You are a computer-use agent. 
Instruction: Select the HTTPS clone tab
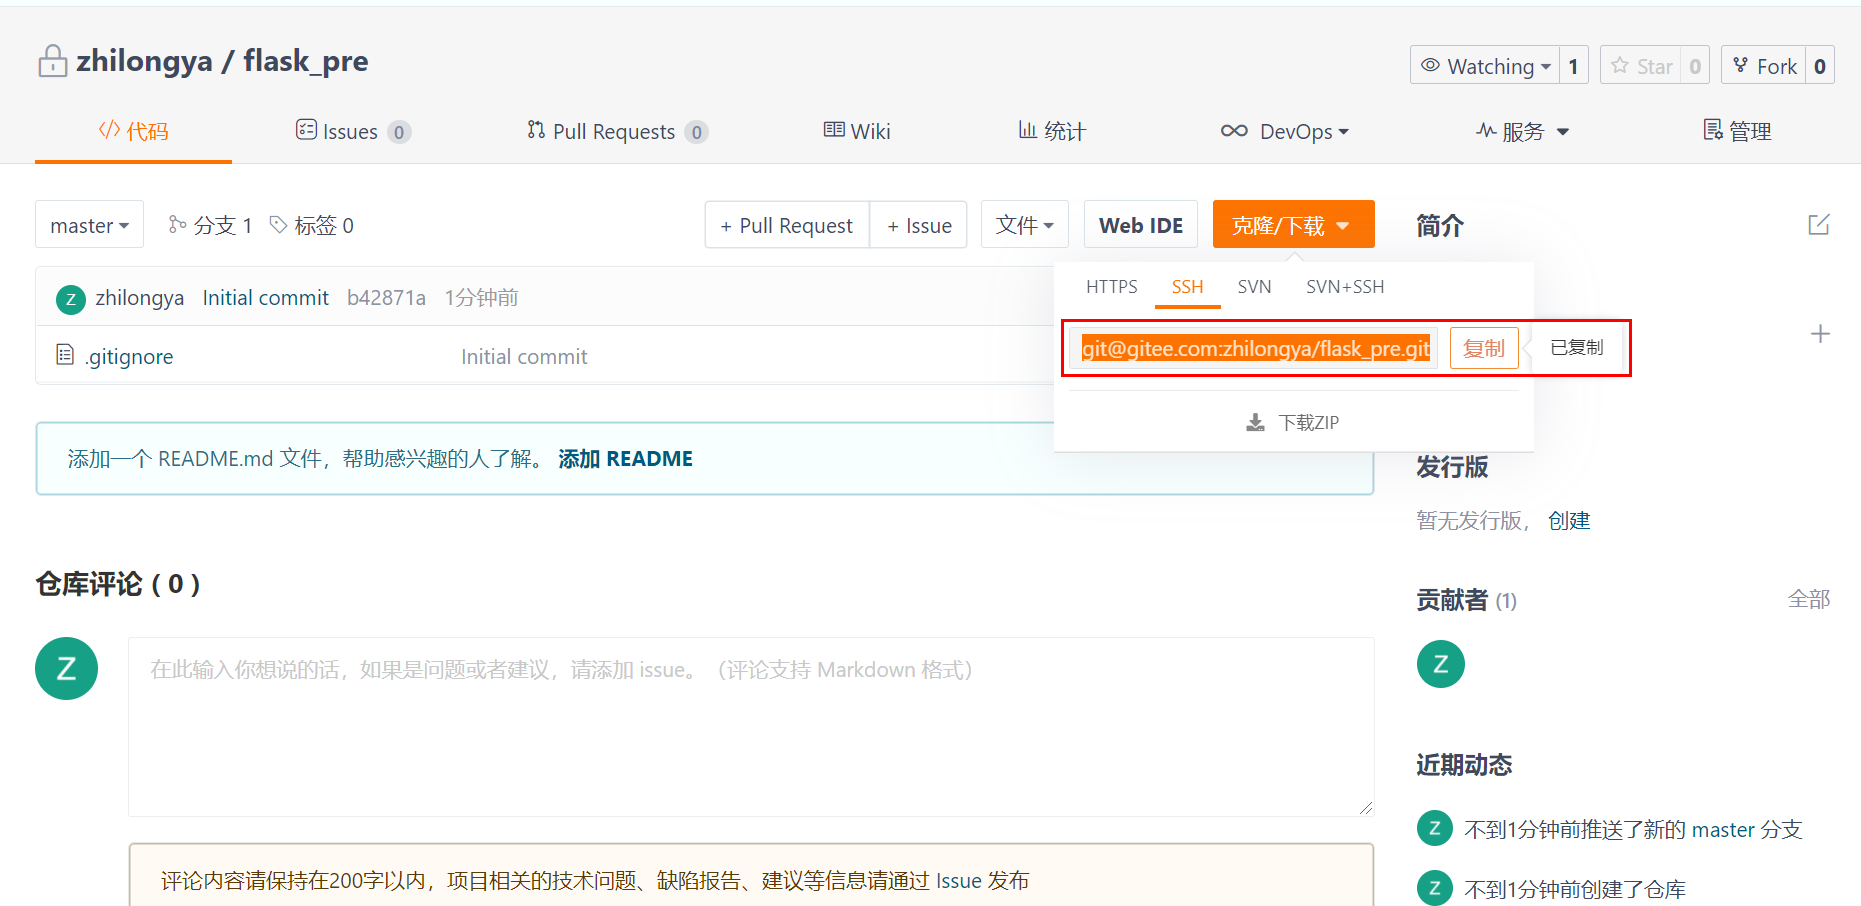coord(1111,287)
